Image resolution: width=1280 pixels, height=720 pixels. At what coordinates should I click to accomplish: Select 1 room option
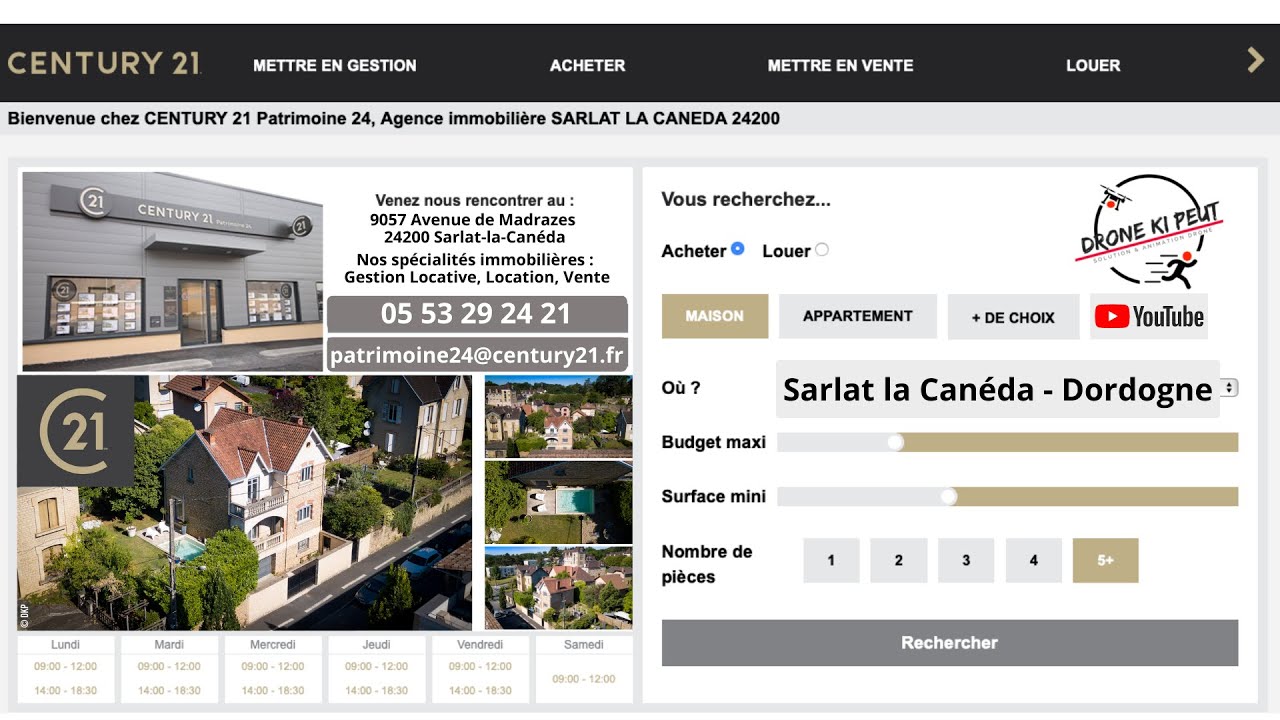tap(831, 560)
